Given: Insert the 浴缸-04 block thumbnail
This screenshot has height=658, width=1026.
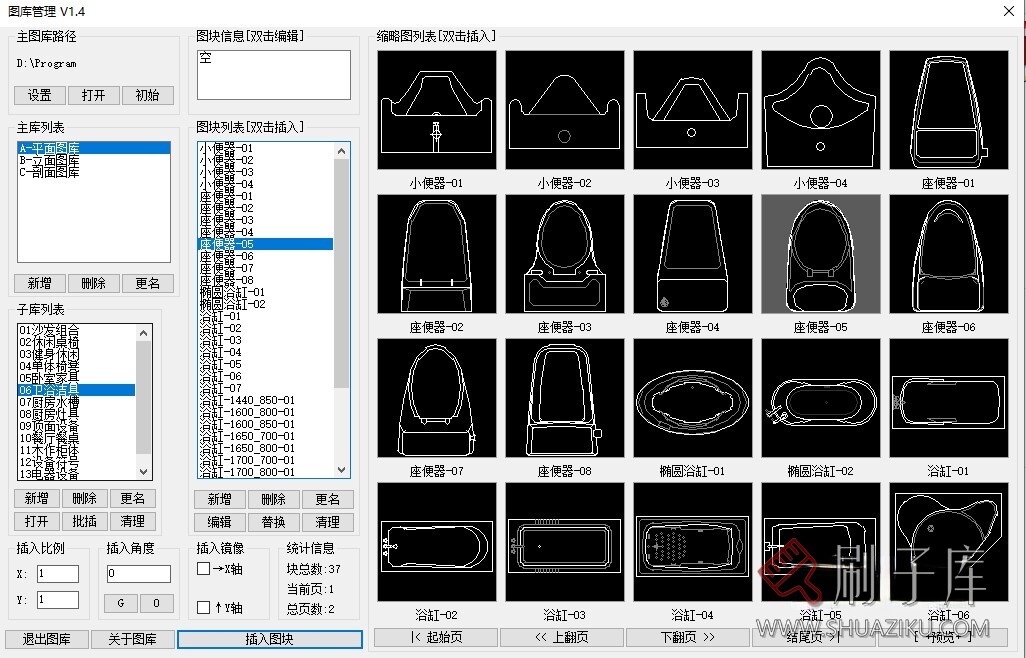Looking at the screenshot, I should pyautogui.click(x=692, y=541).
